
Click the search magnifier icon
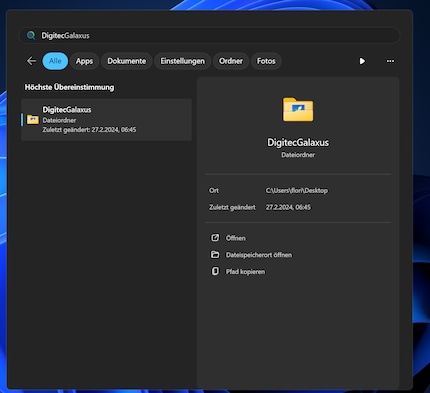click(31, 35)
